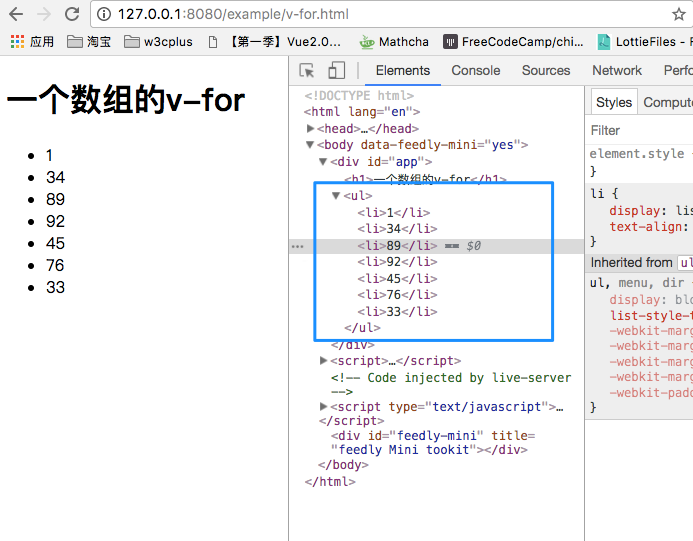Screen dimensions: 693x541
Task: Expand the first script element node
Action: pyautogui.click(x=324, y=361)
